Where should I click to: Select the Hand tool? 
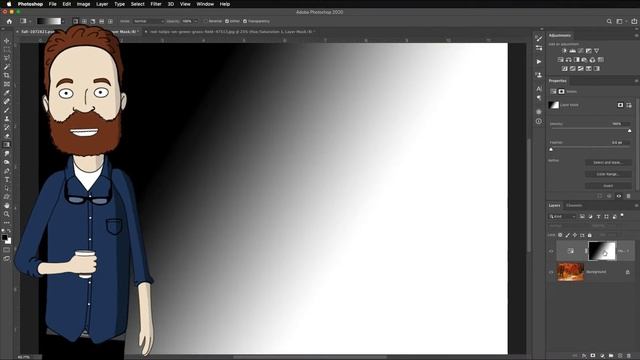(7, 205)
